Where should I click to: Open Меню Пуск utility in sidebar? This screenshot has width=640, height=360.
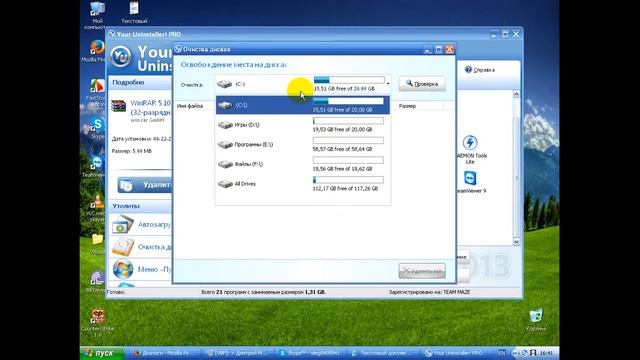coord(141,269)
